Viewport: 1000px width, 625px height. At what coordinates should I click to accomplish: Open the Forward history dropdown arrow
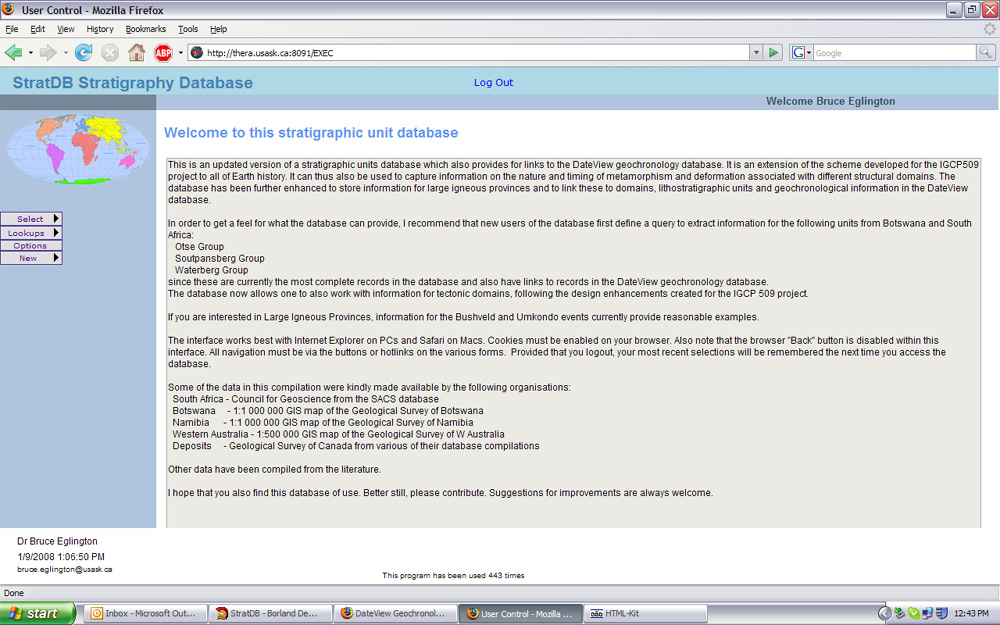click(x=65, y=53)
